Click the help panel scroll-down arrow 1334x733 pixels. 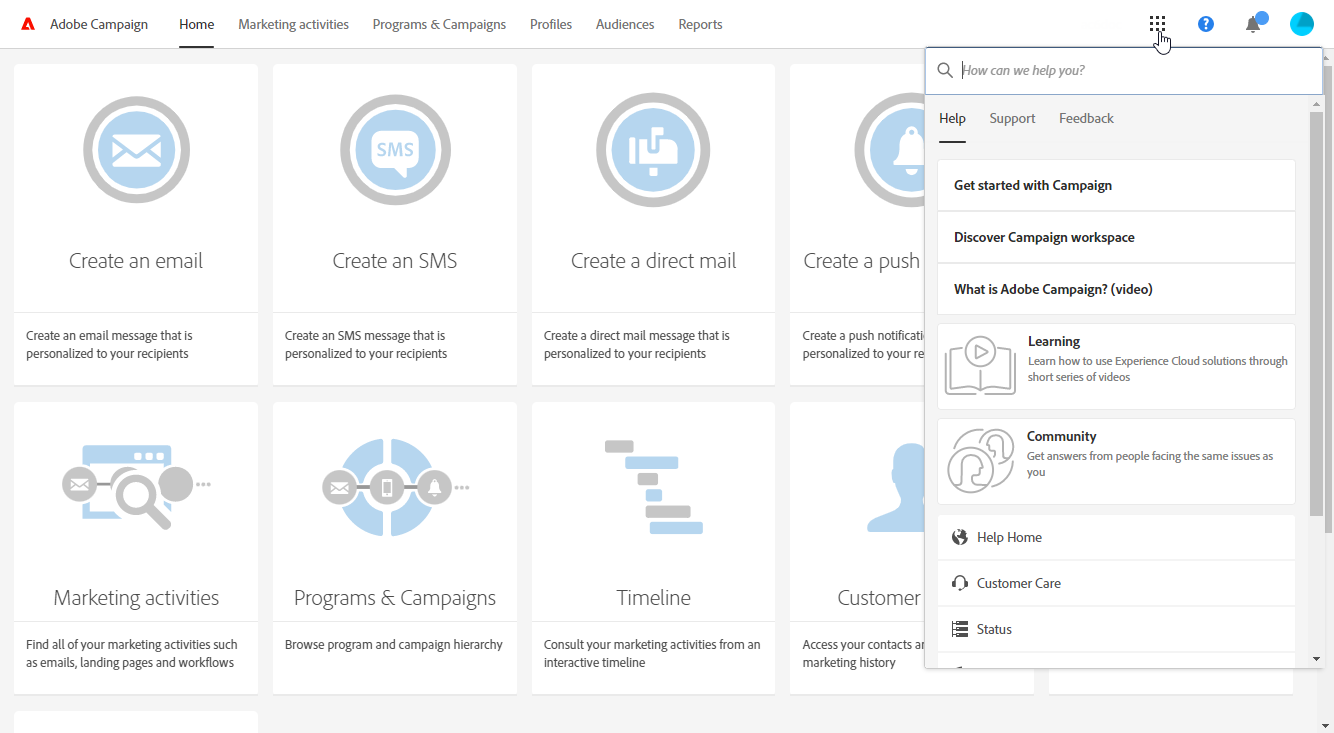tap(1316, 659)
